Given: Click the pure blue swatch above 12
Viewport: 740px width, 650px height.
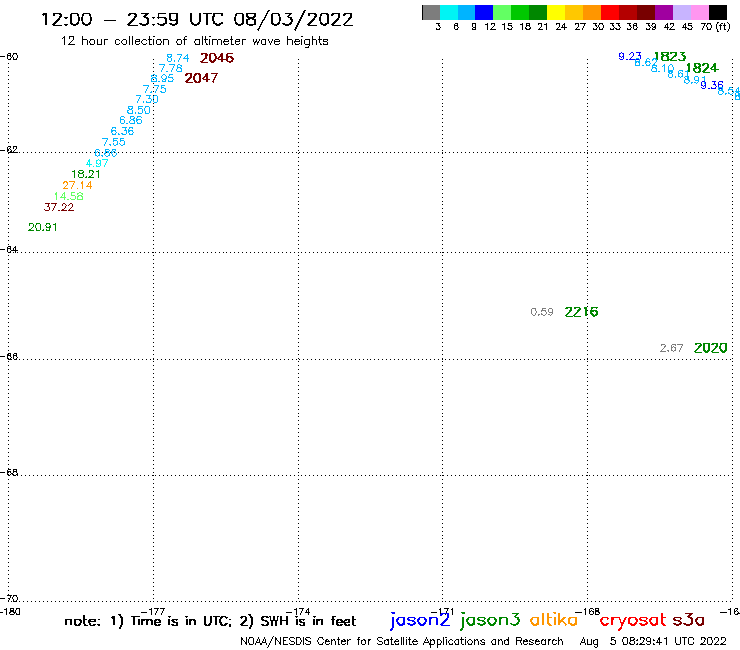Looking at the screenshot, I should pyautogui.click(x=484, y=12).
